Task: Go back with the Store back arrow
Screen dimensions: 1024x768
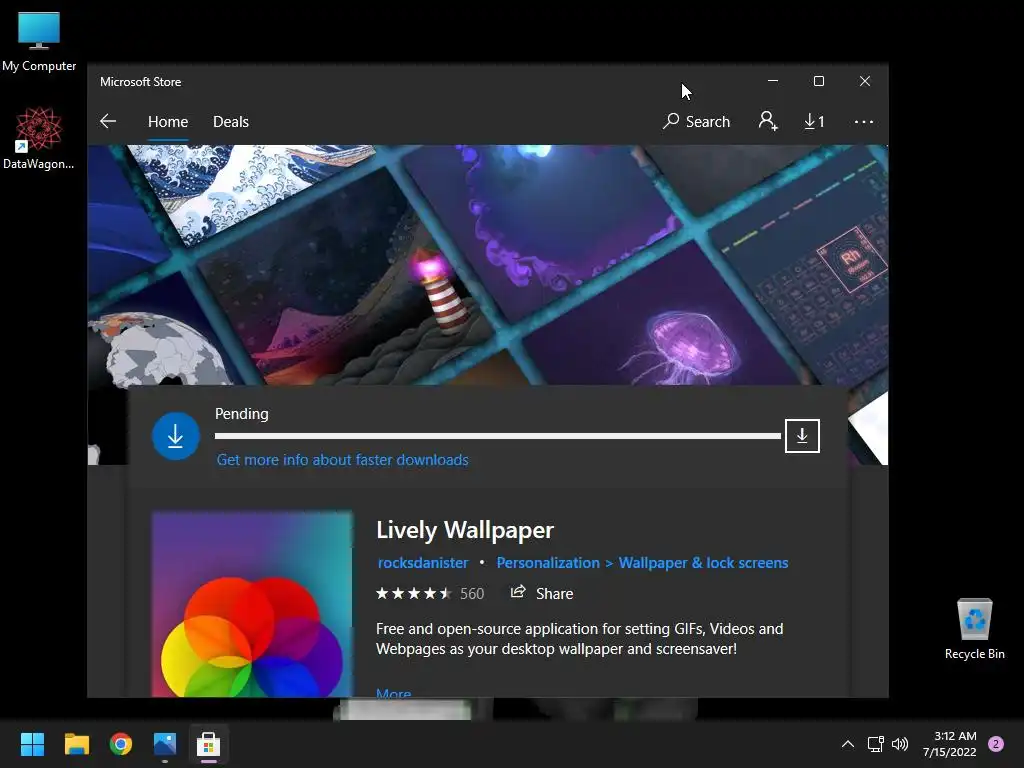Action: click(x=108, y=121)
